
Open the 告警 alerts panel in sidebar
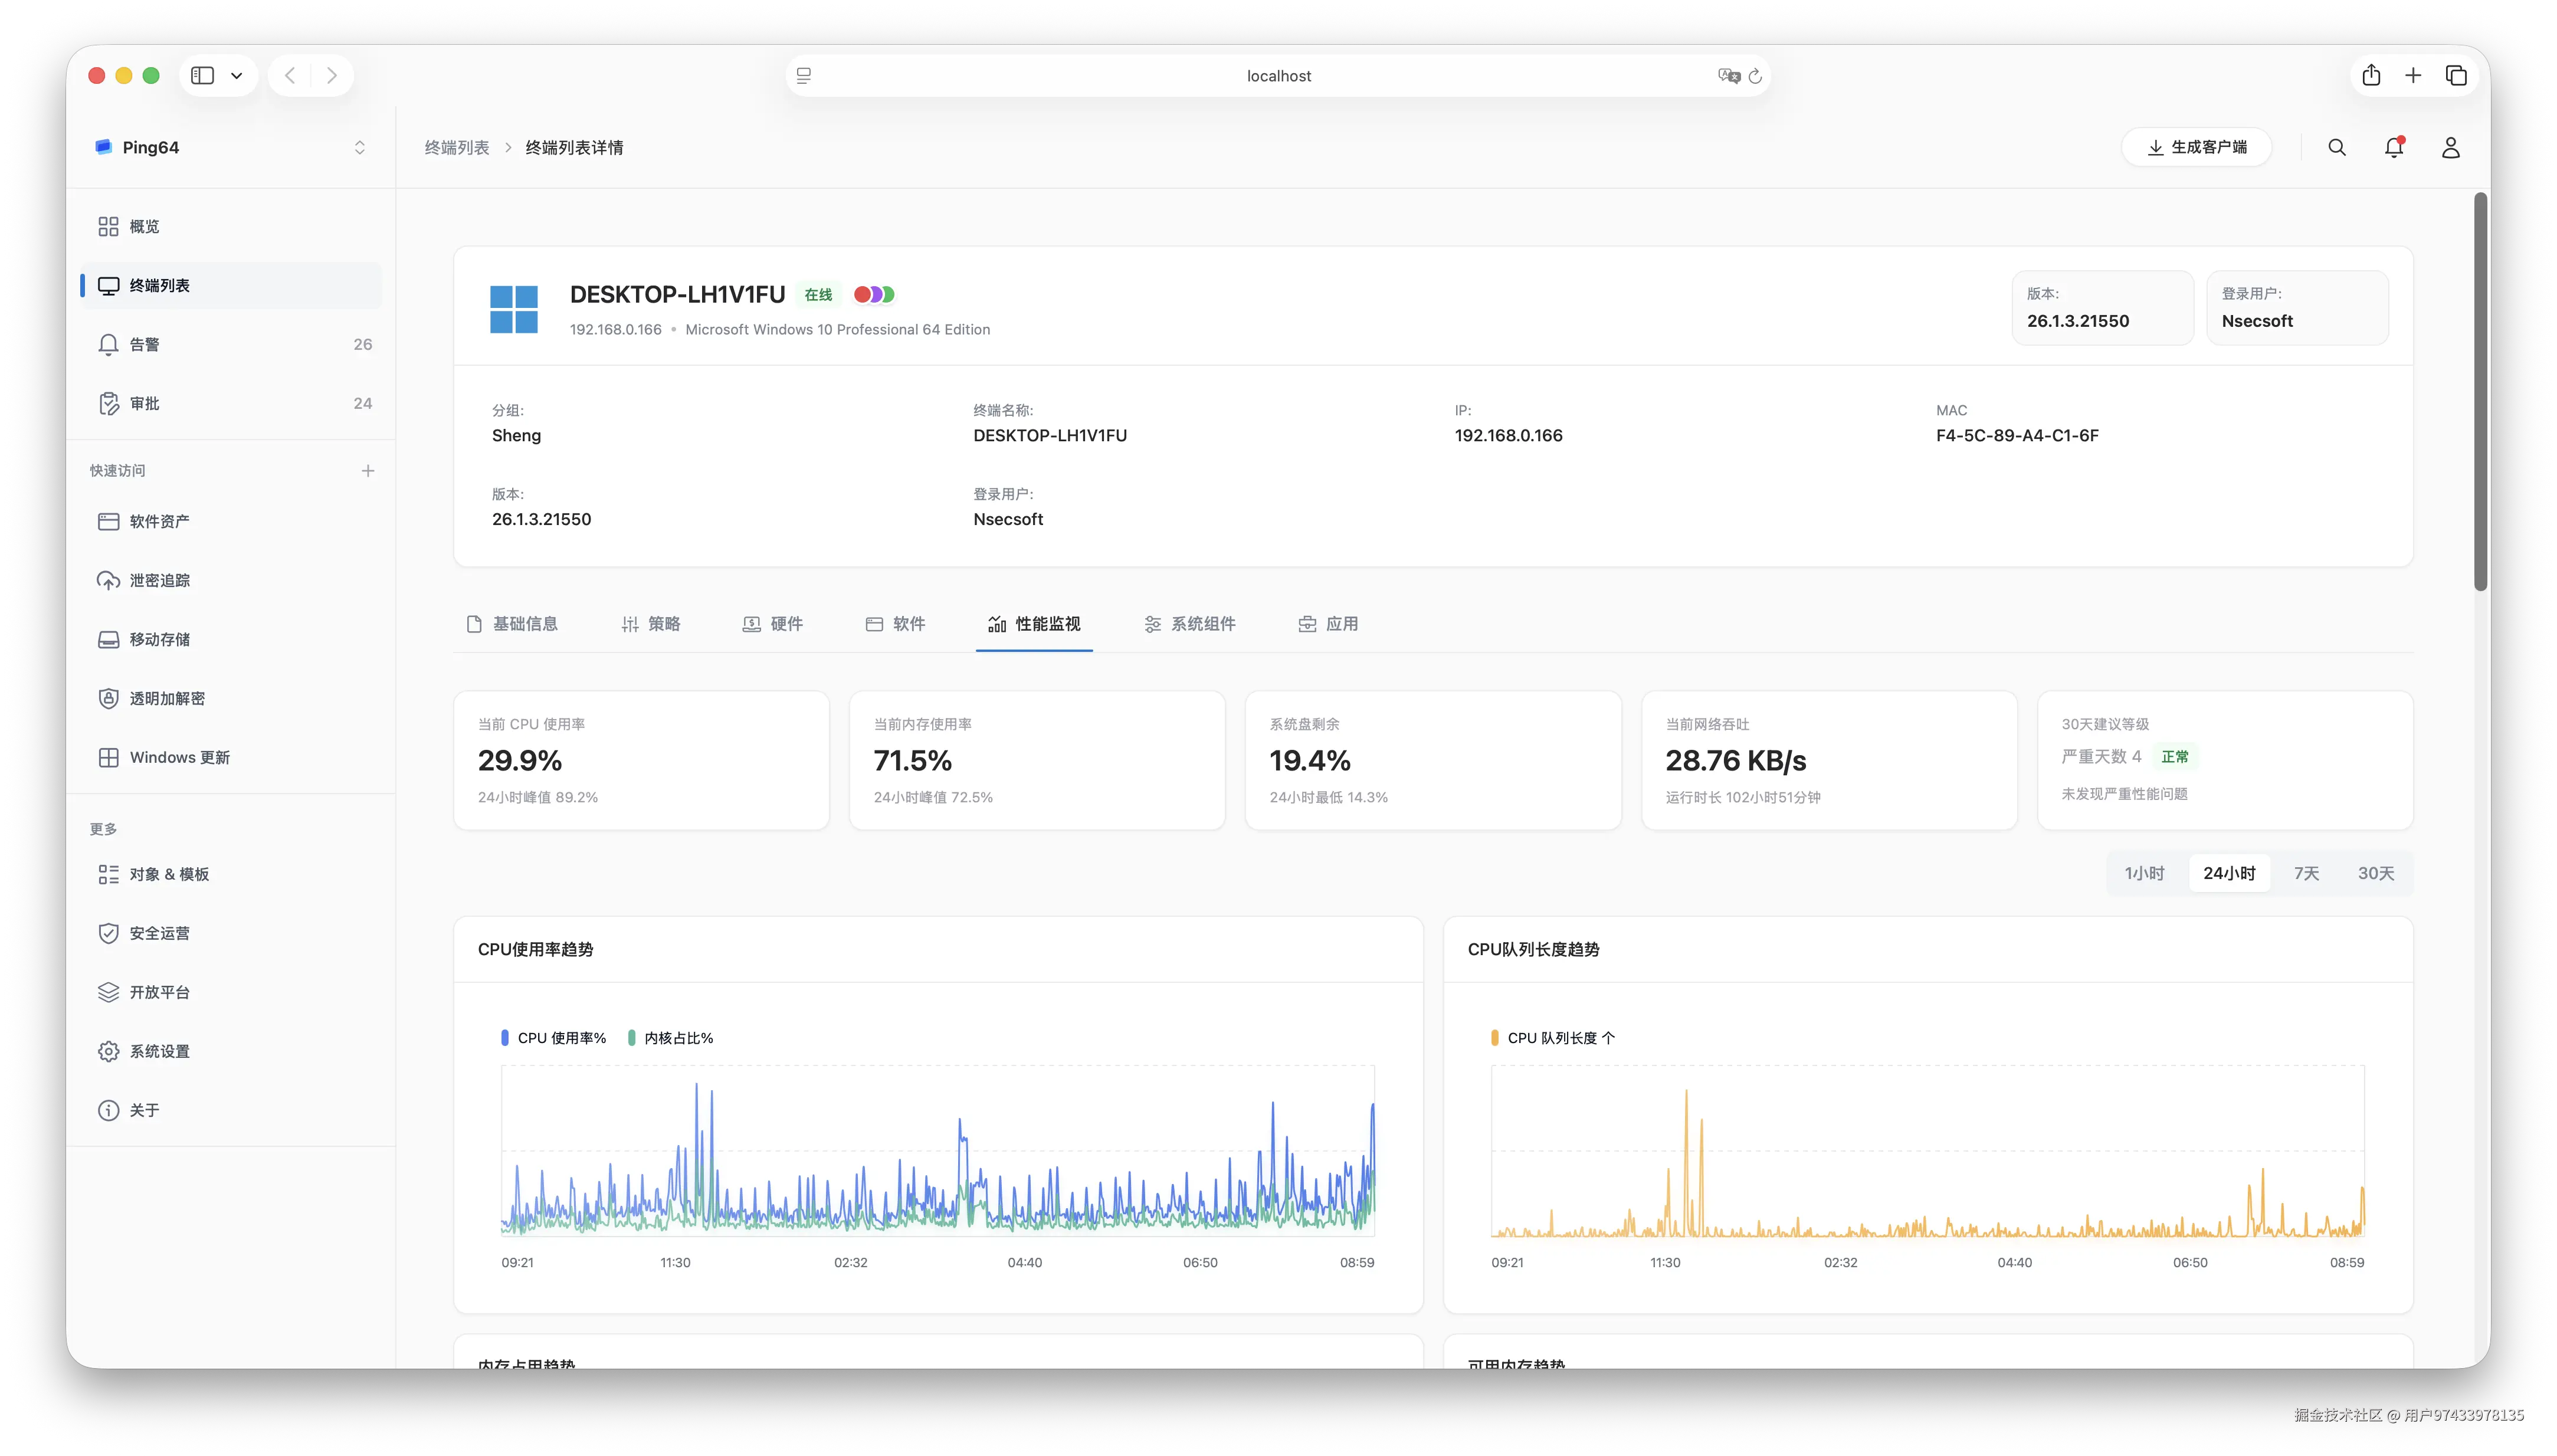(145, 344)
